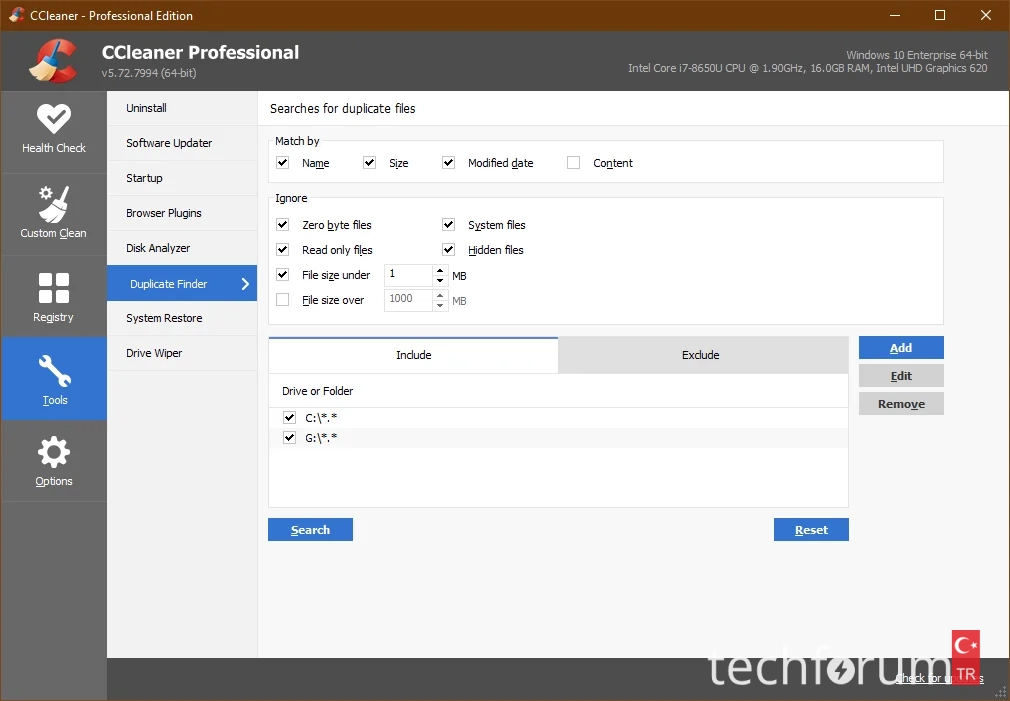This screenshot has width=1010, height=701.
Task: Toggle Ignore Read only files
Action: [x=282, y=249]
